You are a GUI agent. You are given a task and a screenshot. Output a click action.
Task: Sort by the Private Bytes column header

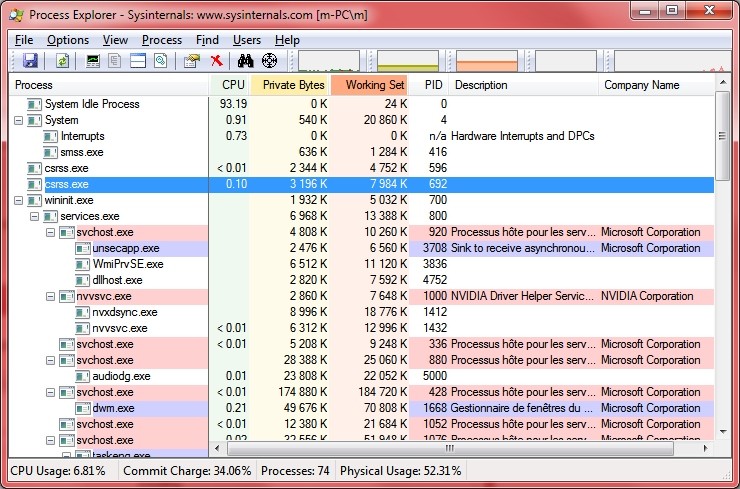pos(290,85)
